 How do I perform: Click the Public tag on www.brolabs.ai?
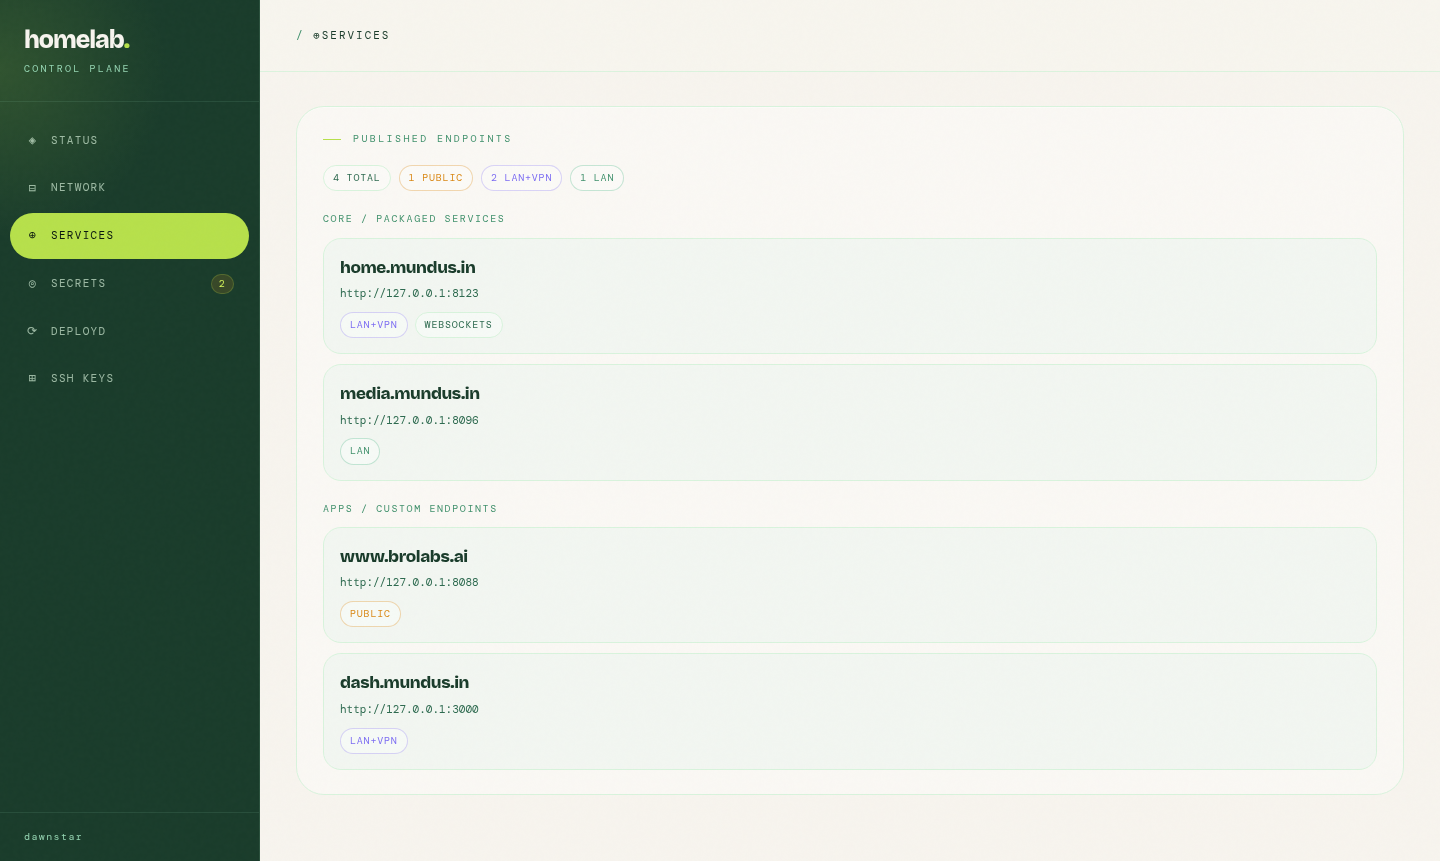coord(370,614)
